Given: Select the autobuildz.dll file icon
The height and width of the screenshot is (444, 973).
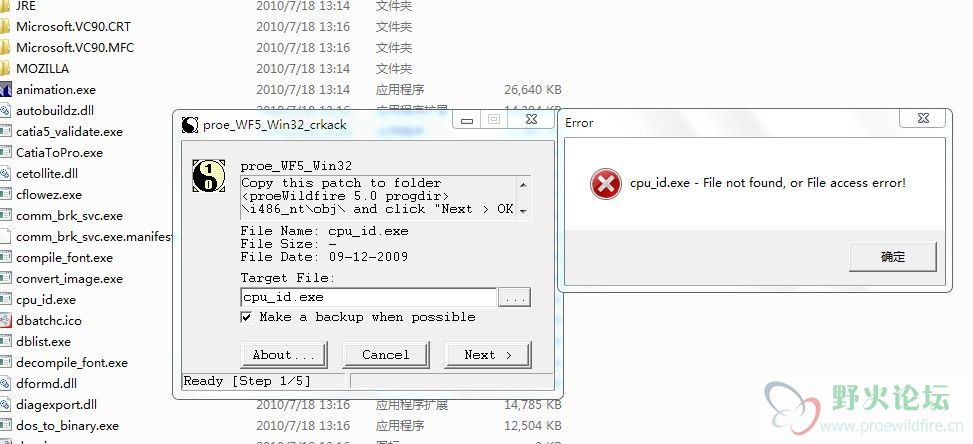Looking at the screenshot, I should click(6, 110).
